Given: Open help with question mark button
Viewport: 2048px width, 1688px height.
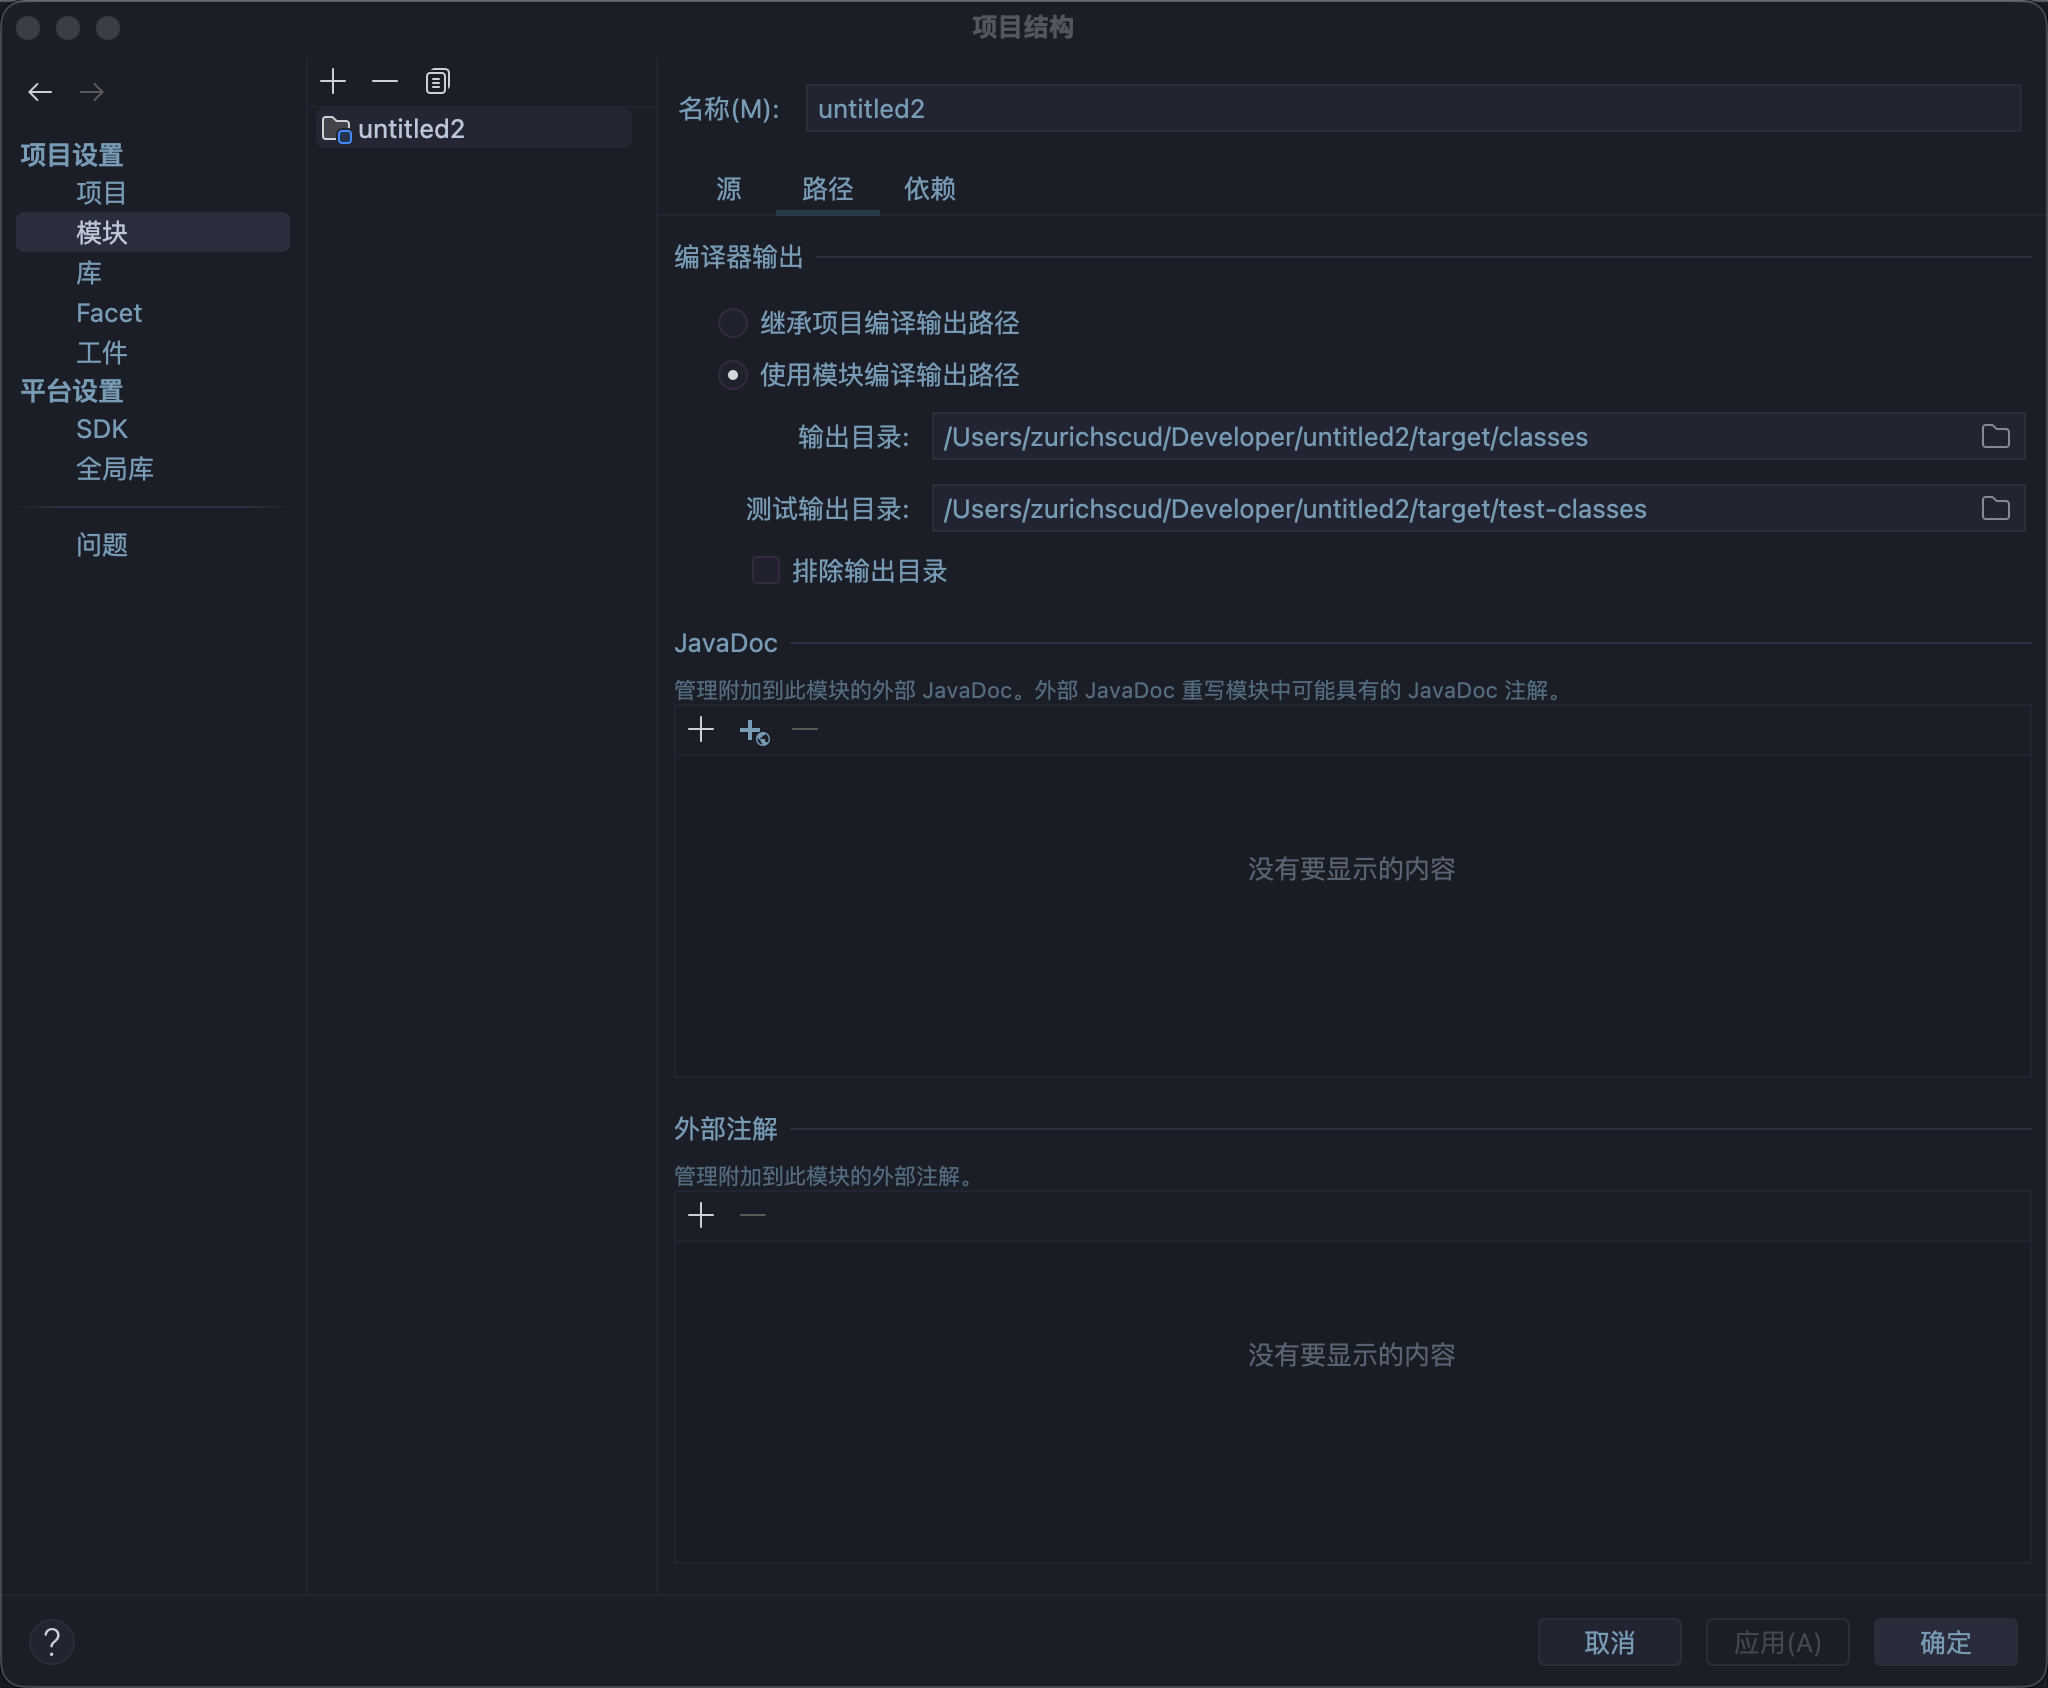Looking at the screenshot, I should [52, 1642].
